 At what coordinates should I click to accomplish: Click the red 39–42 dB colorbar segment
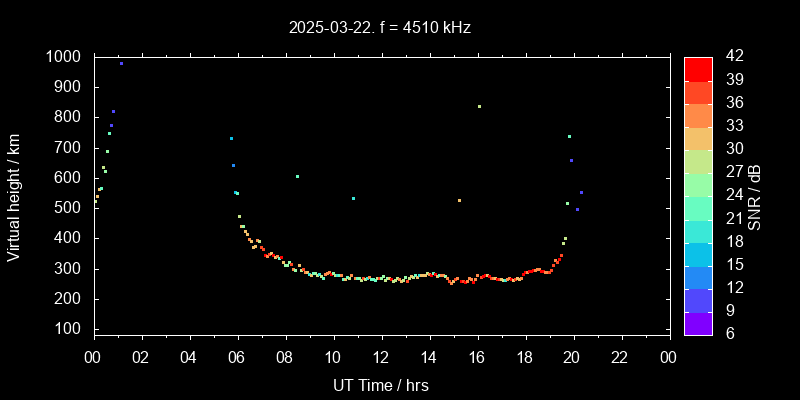(x=698, y=68)
